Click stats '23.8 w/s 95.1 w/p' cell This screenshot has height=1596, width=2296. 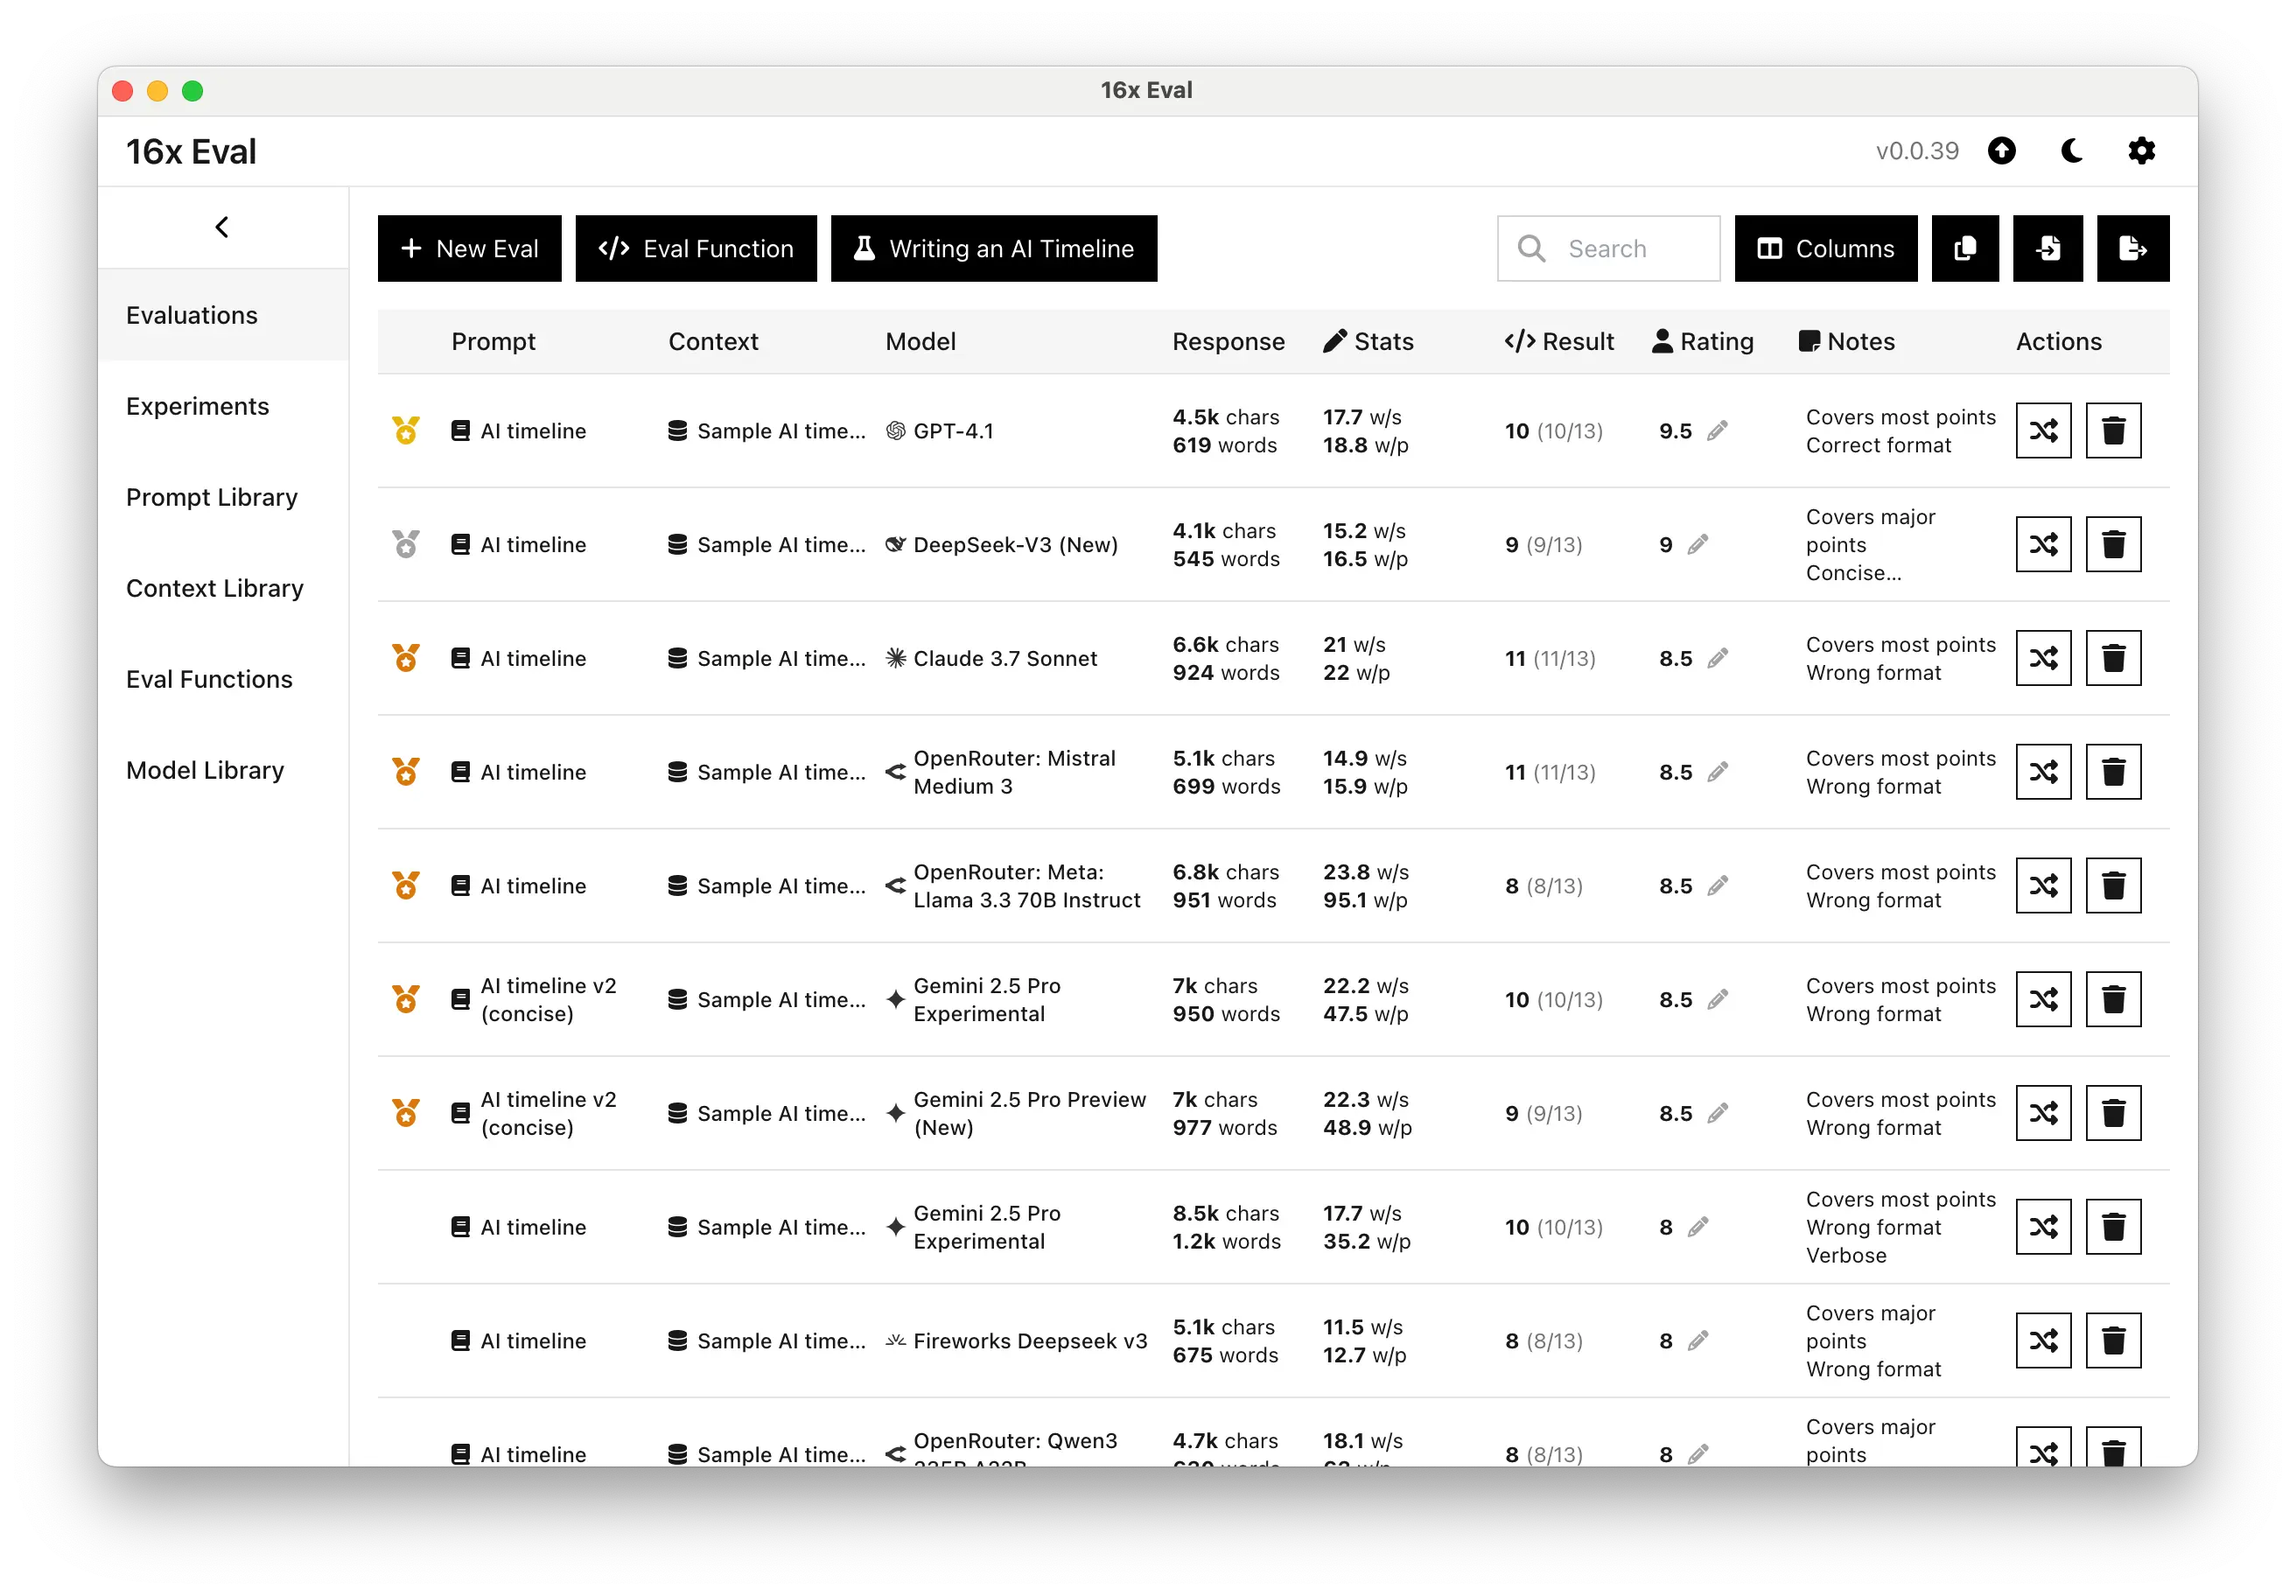(x=1366, y=886)
